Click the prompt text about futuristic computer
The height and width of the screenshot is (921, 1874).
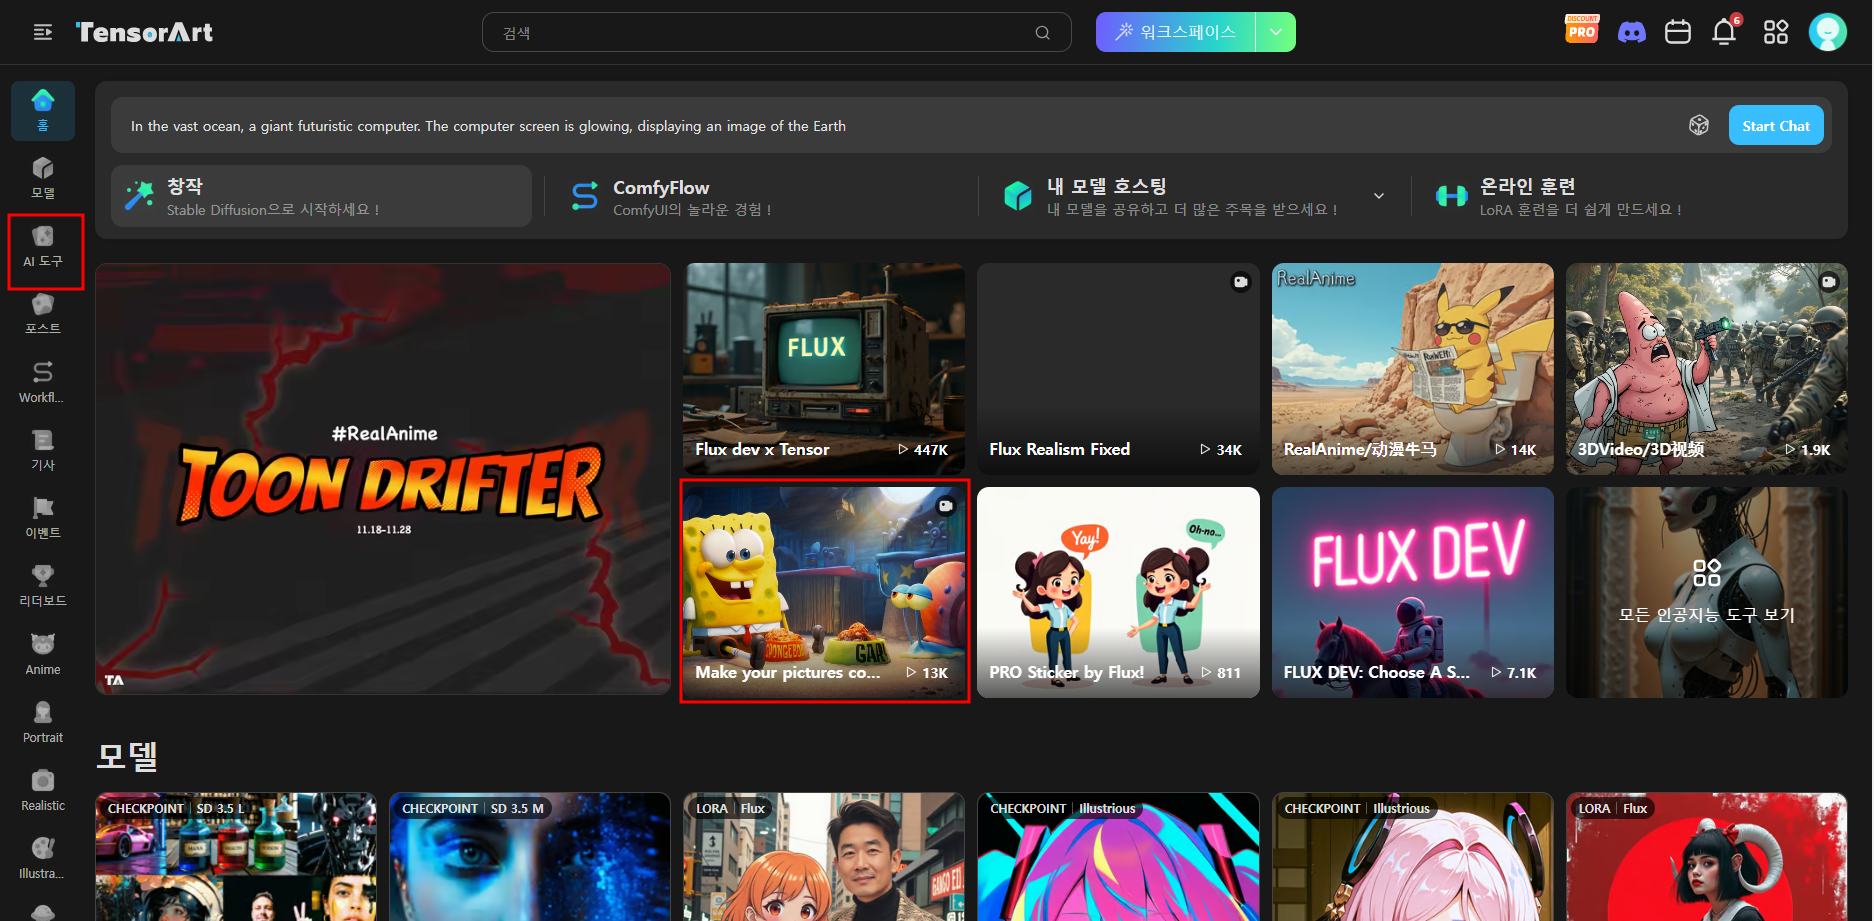coord(488,126)
